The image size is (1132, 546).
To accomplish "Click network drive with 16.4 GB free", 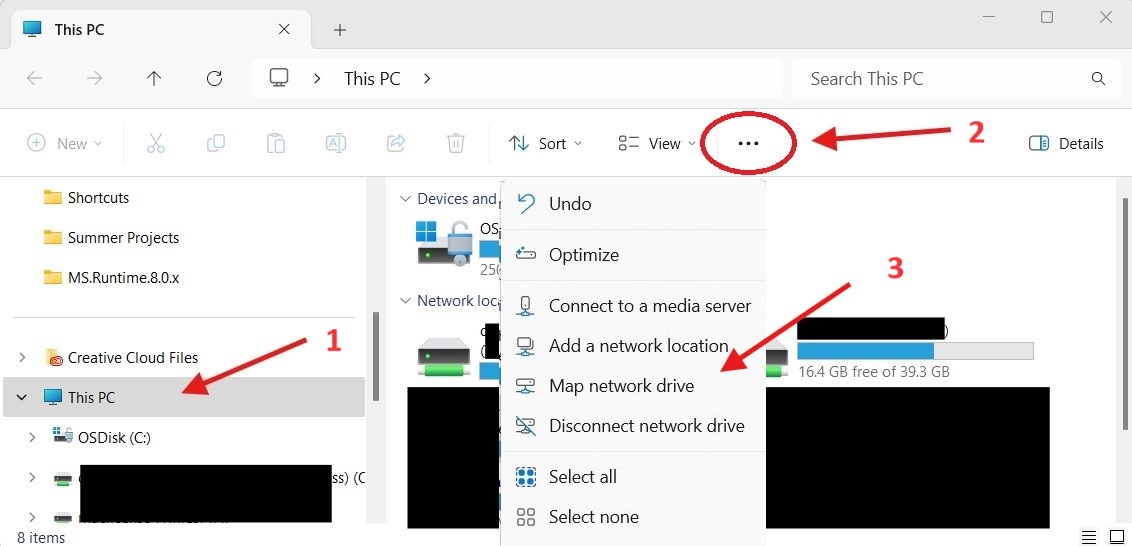I will [x=900, y=350].
